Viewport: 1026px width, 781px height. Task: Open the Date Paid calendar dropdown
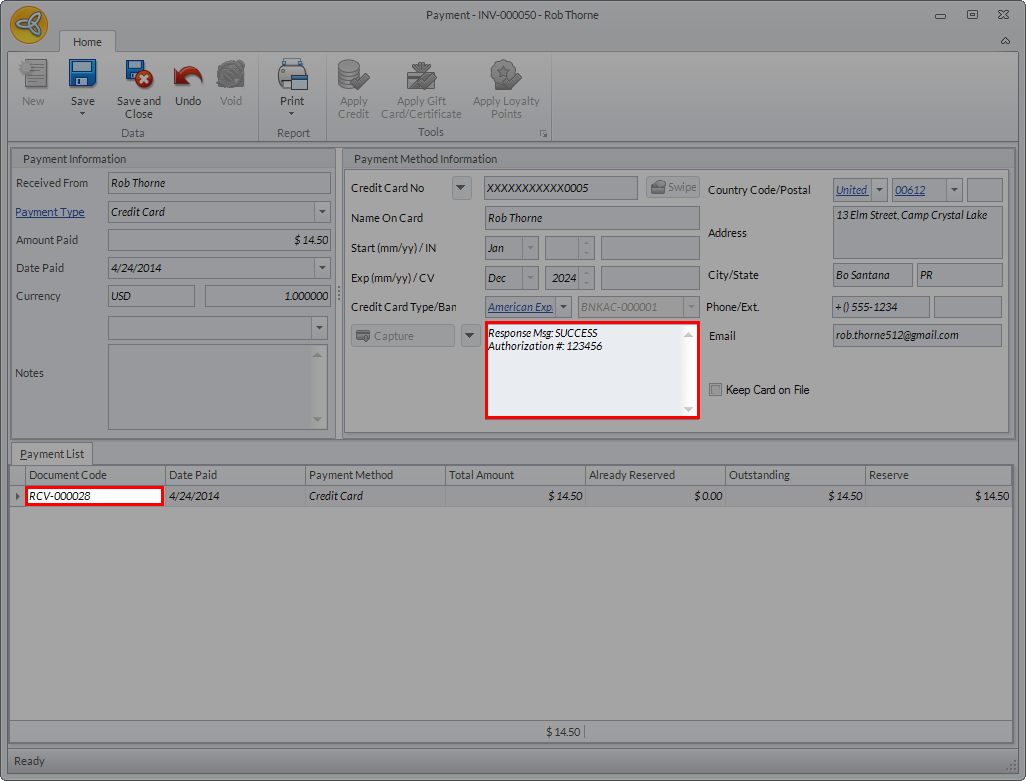pos(322,268)
